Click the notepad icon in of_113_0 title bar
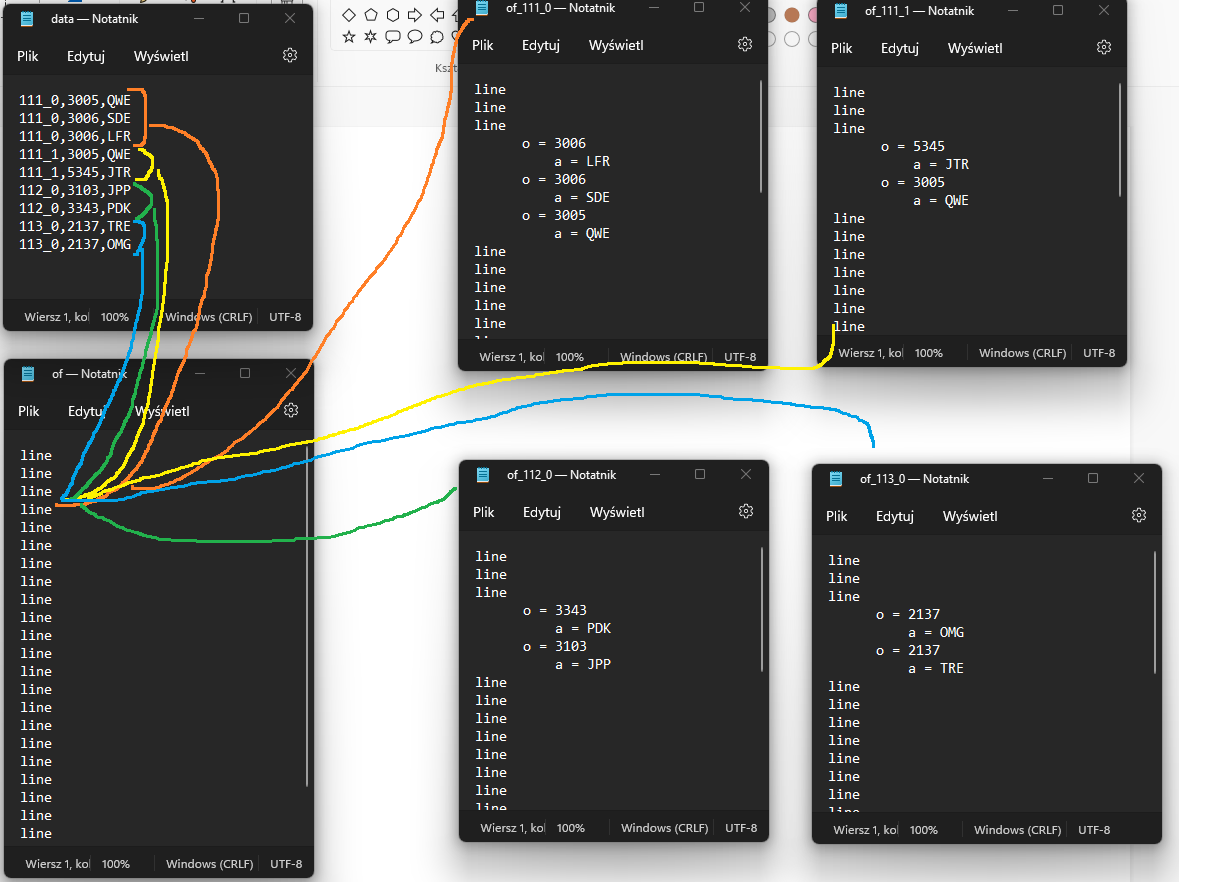The width and height of the screenshot is (1228, 882). click(837, 478)
